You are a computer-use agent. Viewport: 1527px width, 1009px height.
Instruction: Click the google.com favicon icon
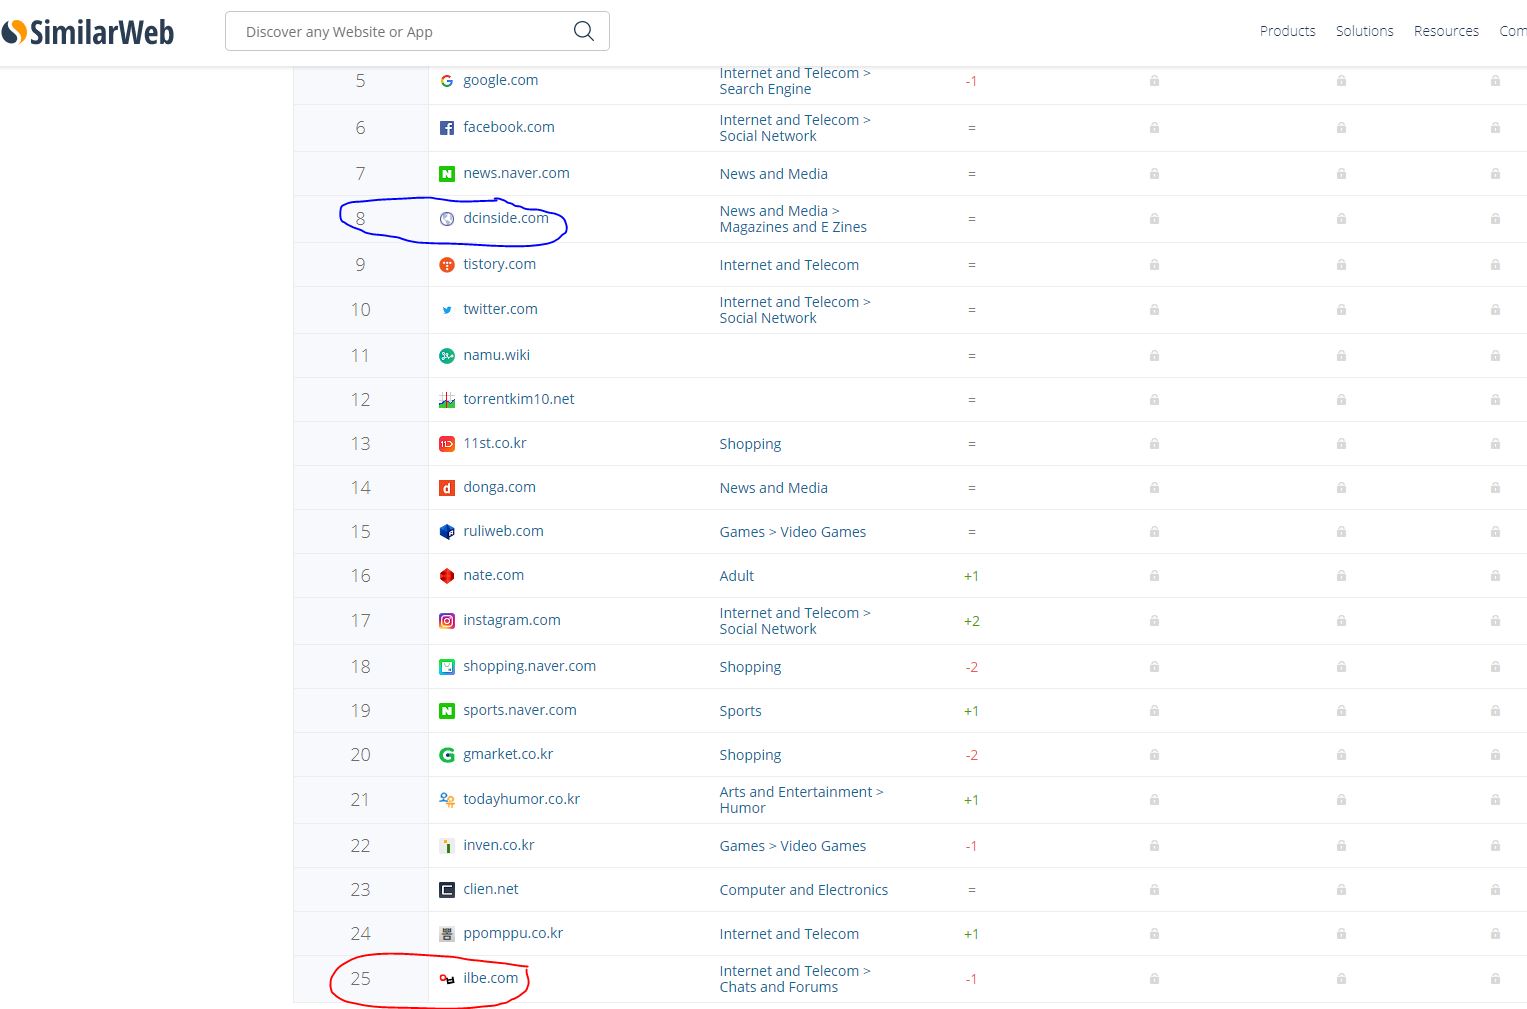(x=447, y=81)
